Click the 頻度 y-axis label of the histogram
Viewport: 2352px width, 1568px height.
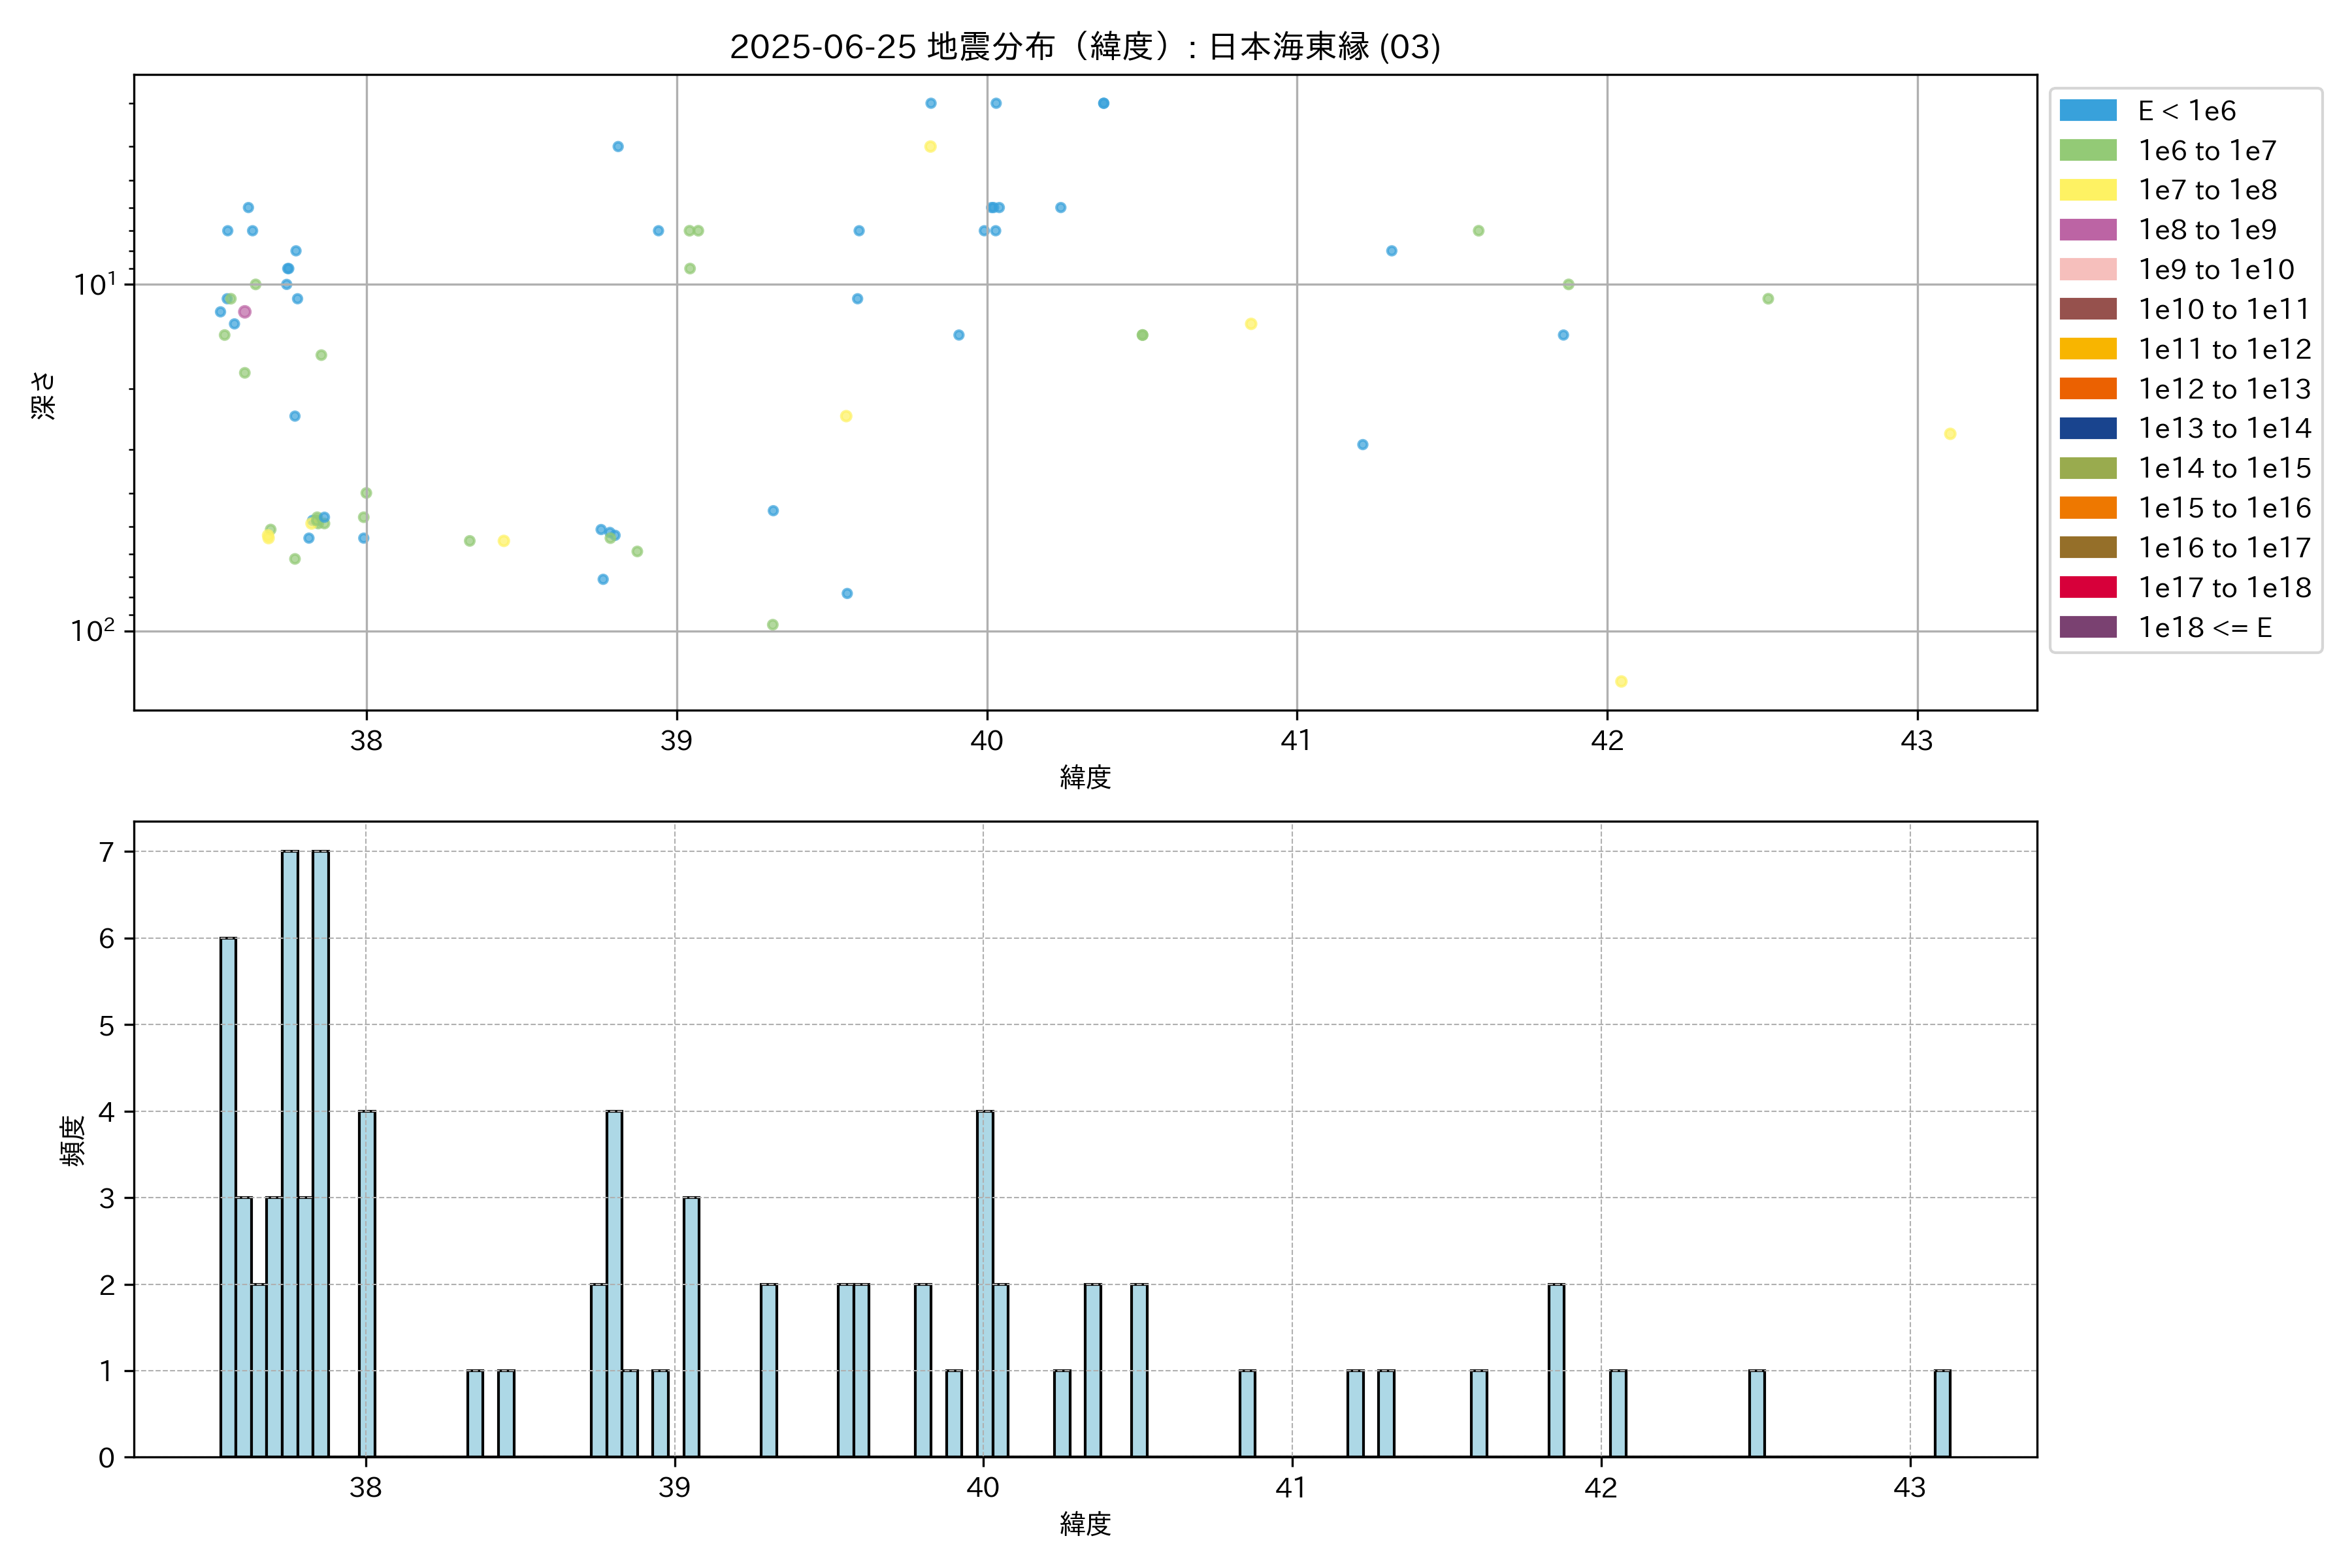73,1141
